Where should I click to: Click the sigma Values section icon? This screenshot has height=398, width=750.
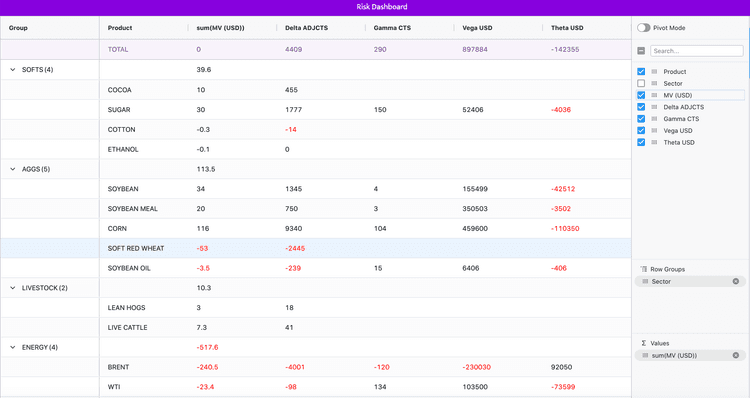tap(643, 343)
